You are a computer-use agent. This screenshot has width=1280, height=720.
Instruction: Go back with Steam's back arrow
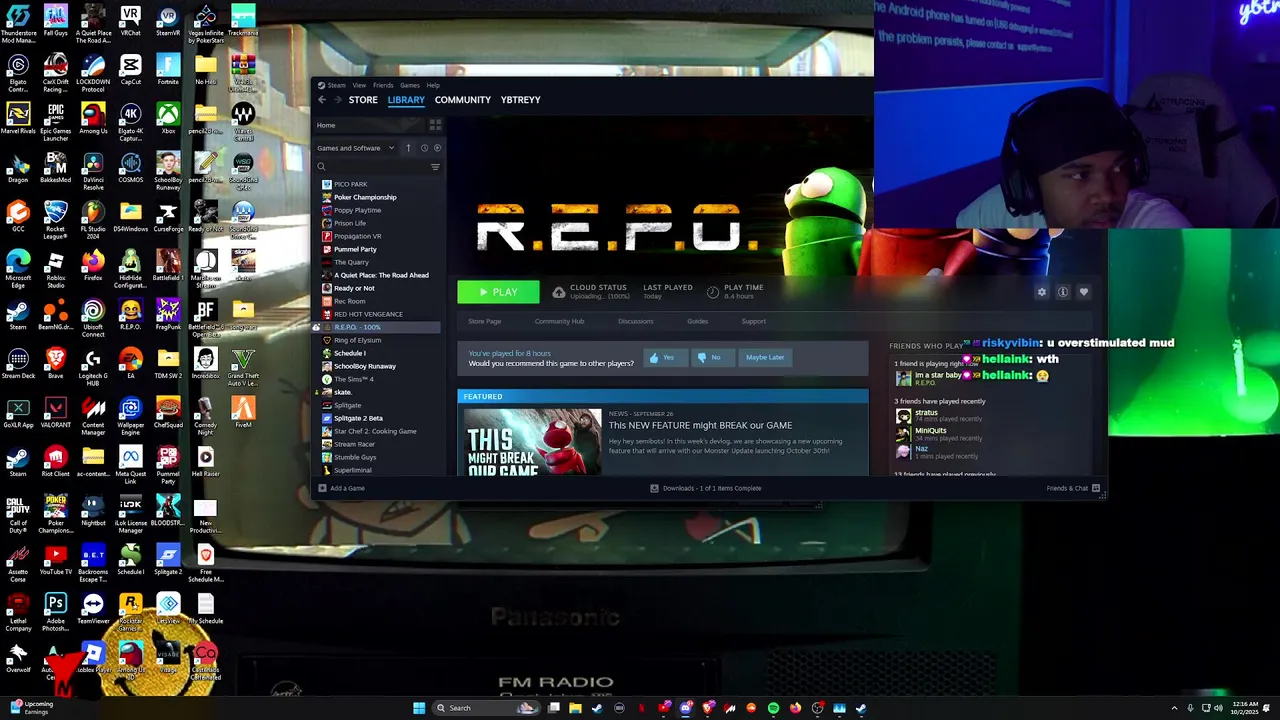click(322, 100)
